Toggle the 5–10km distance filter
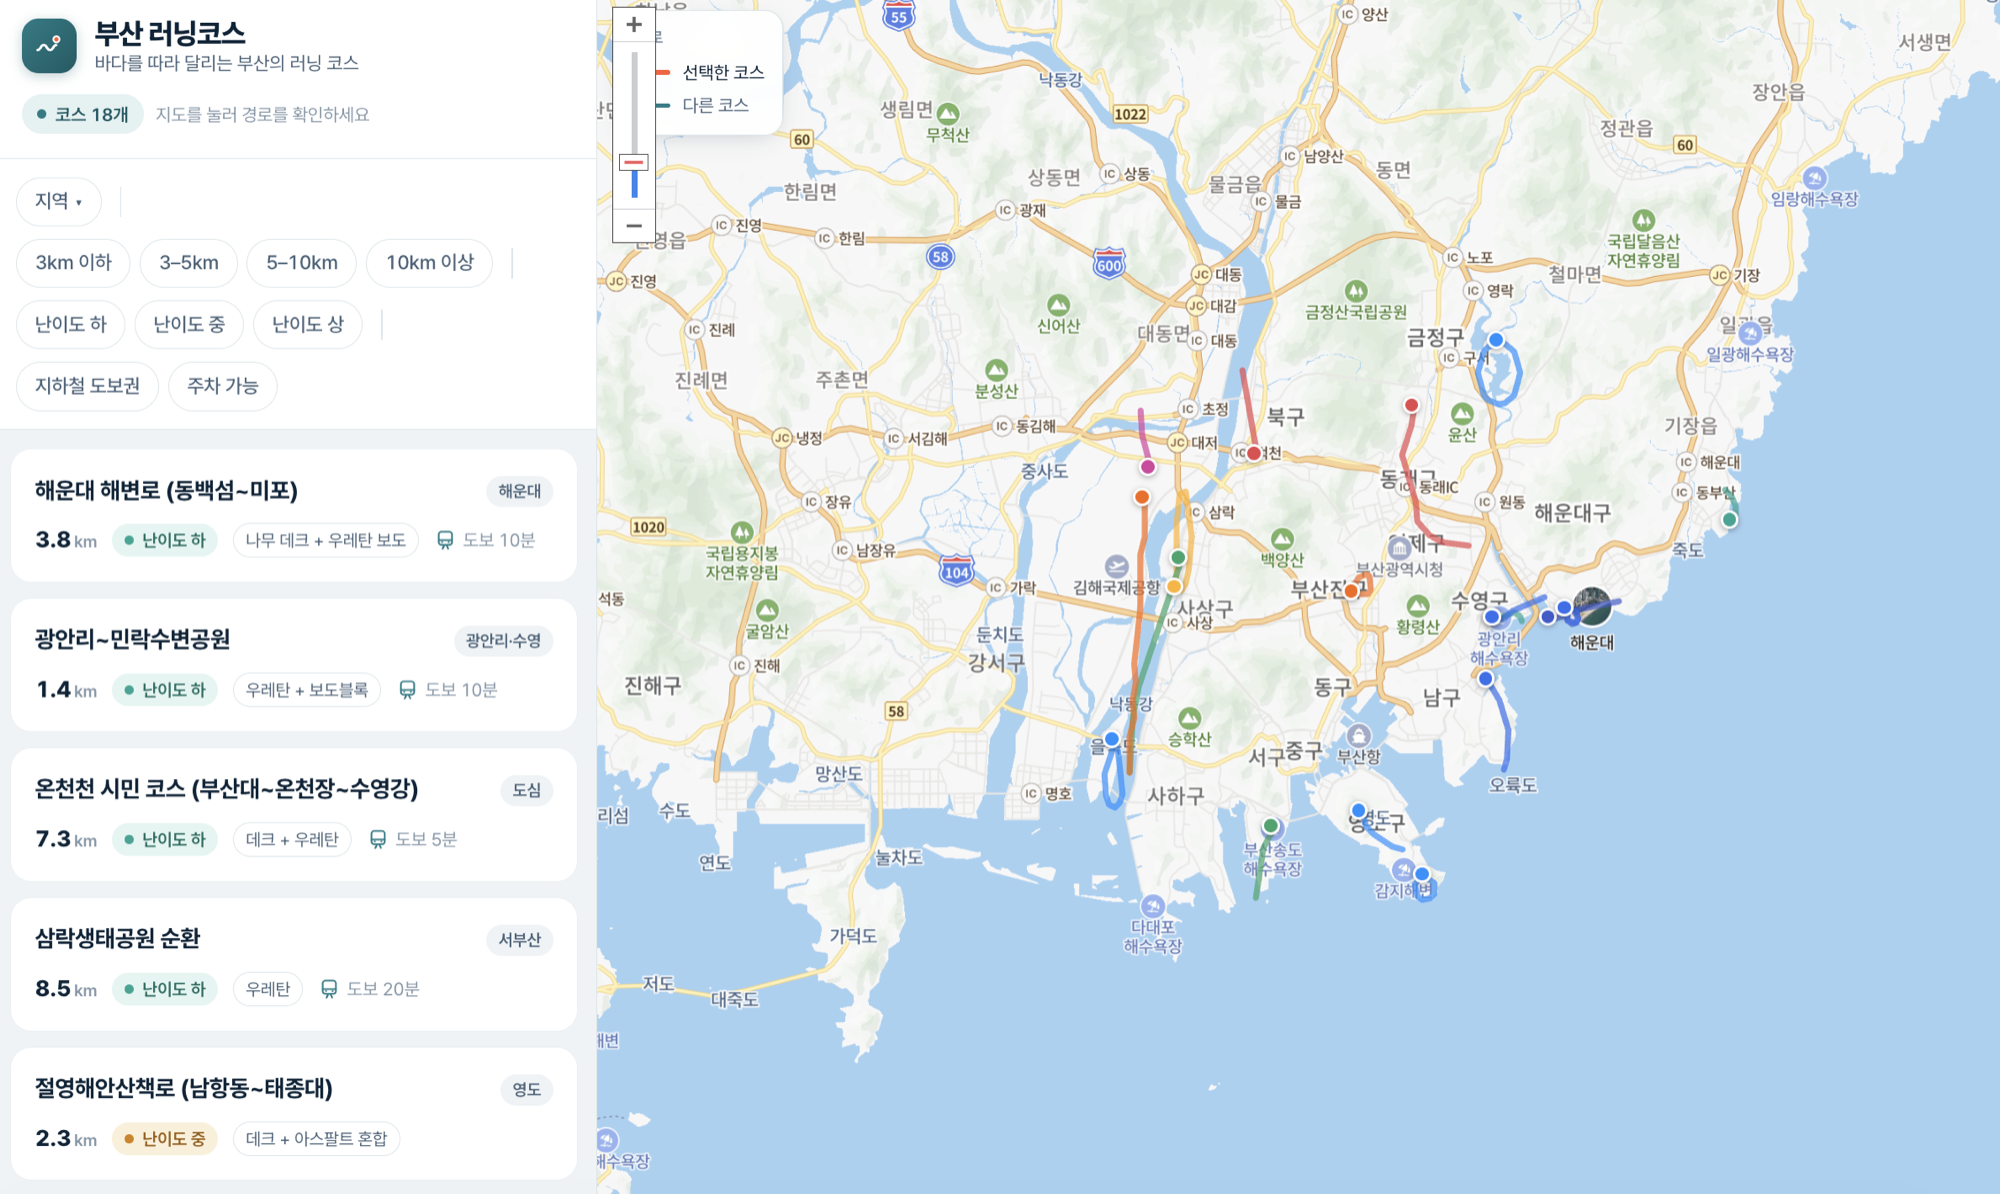Viewport: 2000px width, 1194px height. click(x=302, y=263)
